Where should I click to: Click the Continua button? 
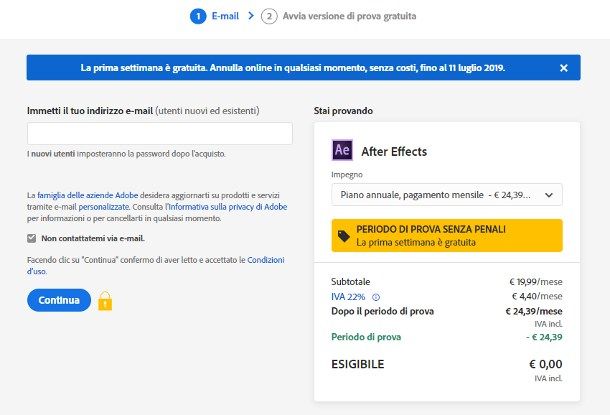pos(59,300)
